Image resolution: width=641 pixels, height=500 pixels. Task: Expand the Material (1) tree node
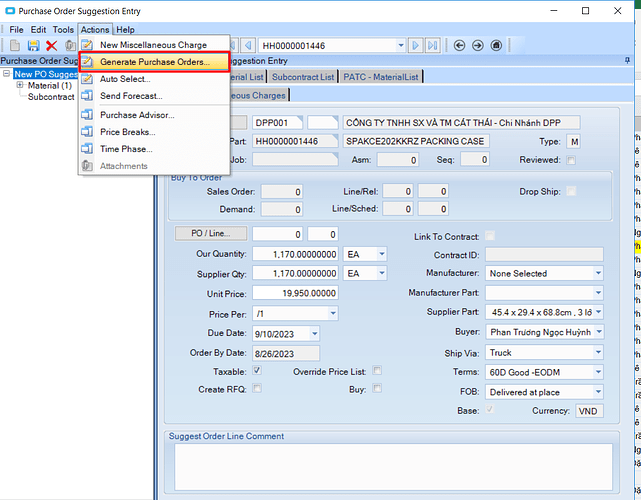pos(20,85)
